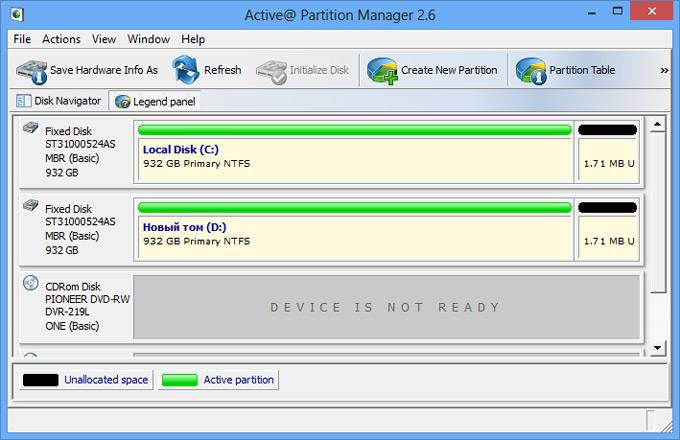
Task: Minimize the Partition Manager window
Action: (592, 12)
